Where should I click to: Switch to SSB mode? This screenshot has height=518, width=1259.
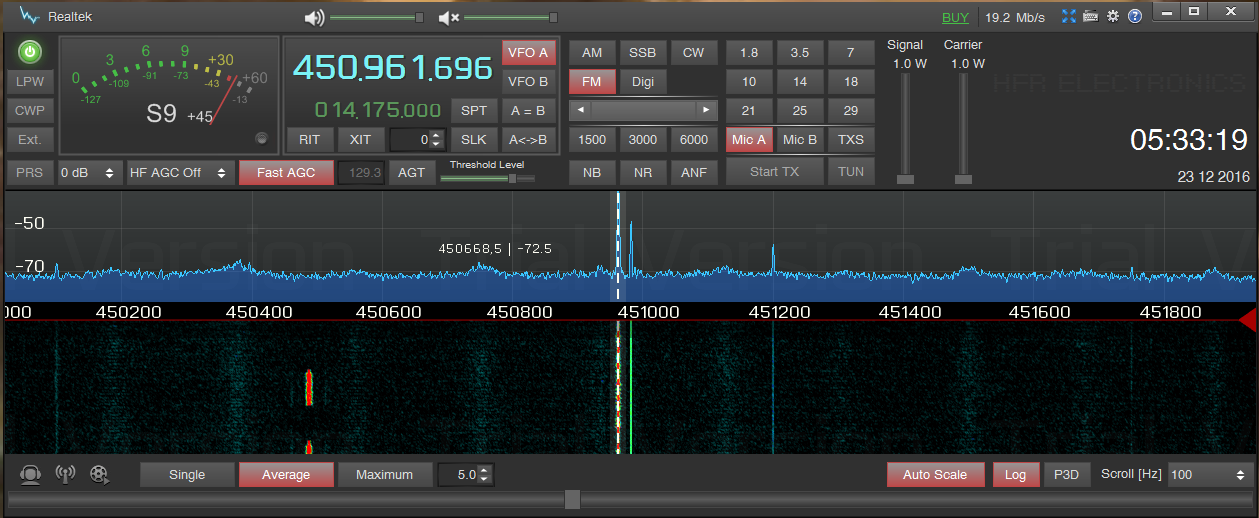point(643,53)
